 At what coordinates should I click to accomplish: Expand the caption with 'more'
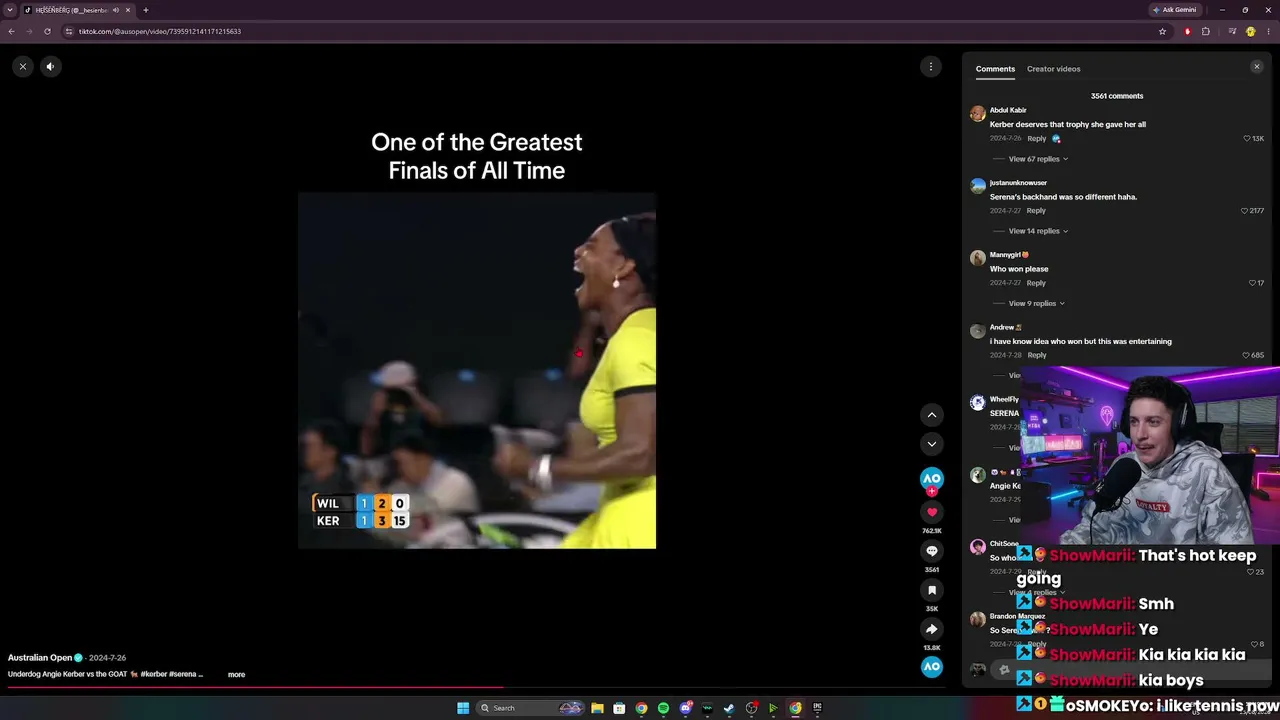pos(236,675)
